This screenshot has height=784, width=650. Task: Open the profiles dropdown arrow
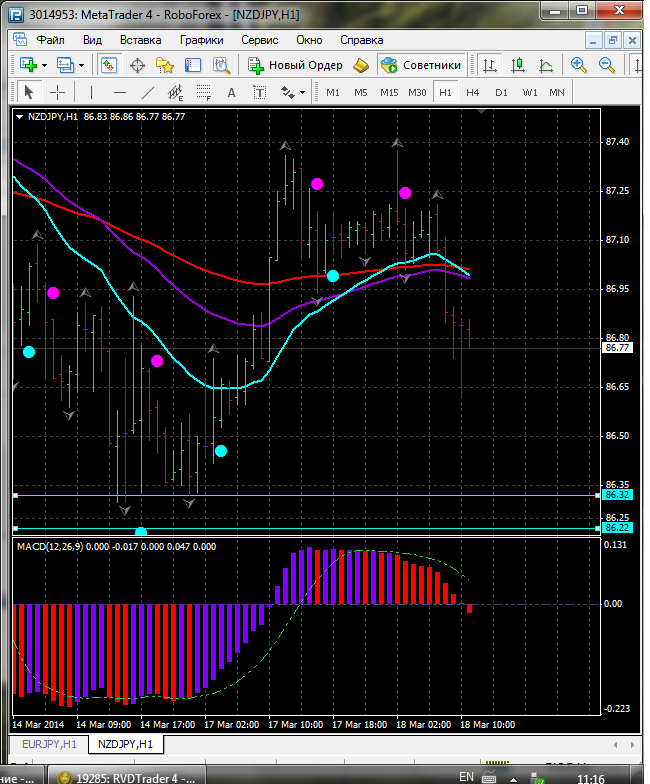82,65
